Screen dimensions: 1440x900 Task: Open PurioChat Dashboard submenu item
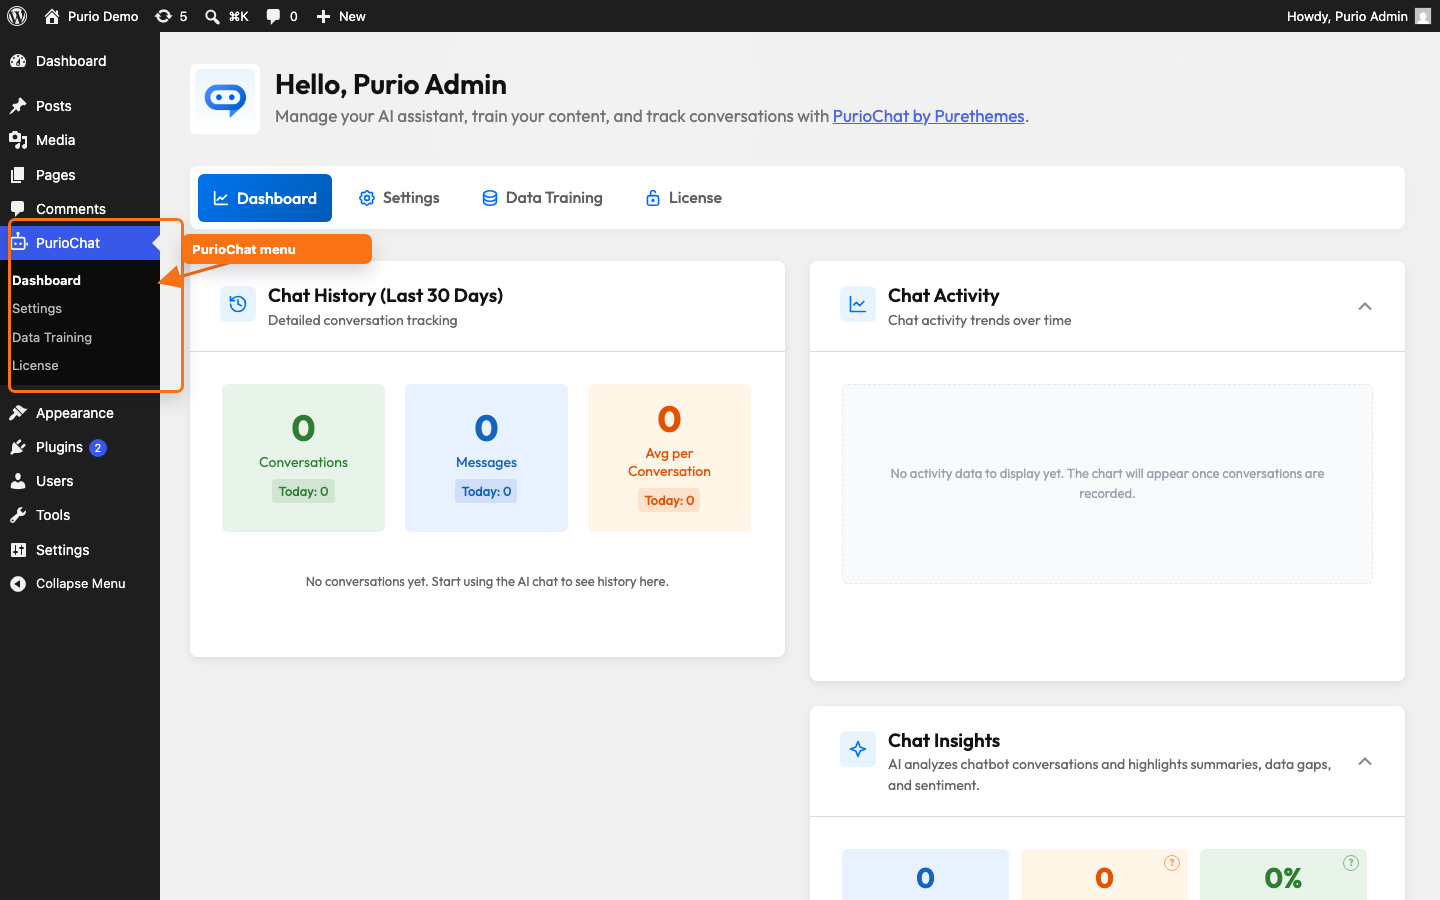coord(46,280)
